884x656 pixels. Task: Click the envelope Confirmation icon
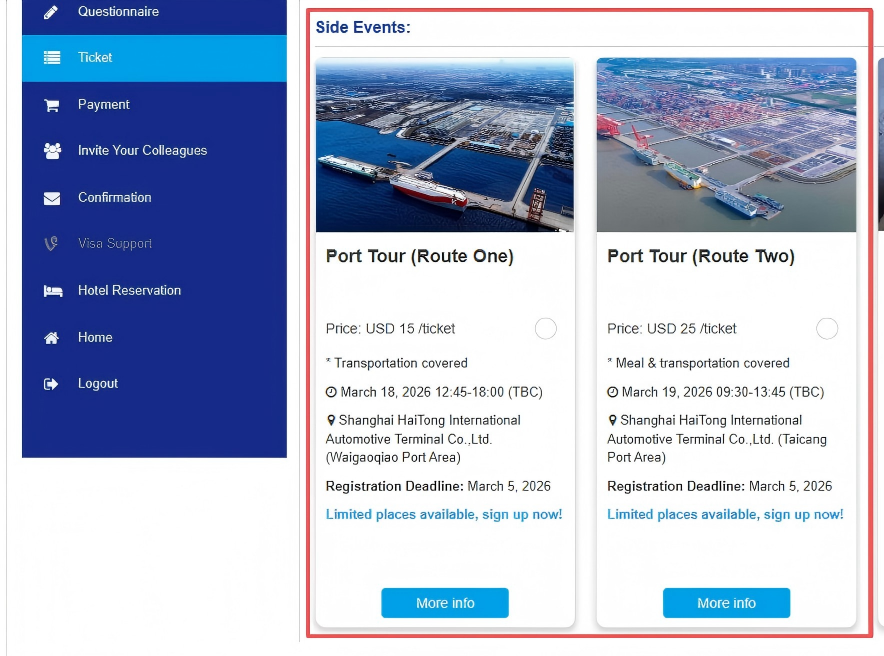[x=52, y=198]
